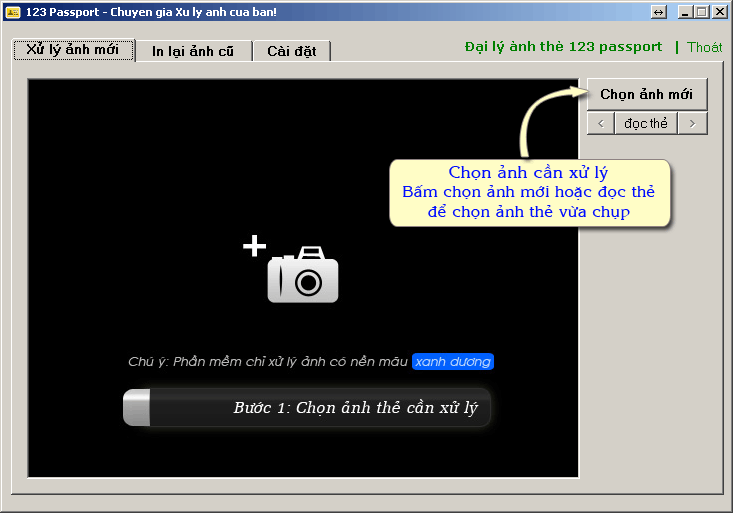Go to next photo with right arrow

pos(692,123)
